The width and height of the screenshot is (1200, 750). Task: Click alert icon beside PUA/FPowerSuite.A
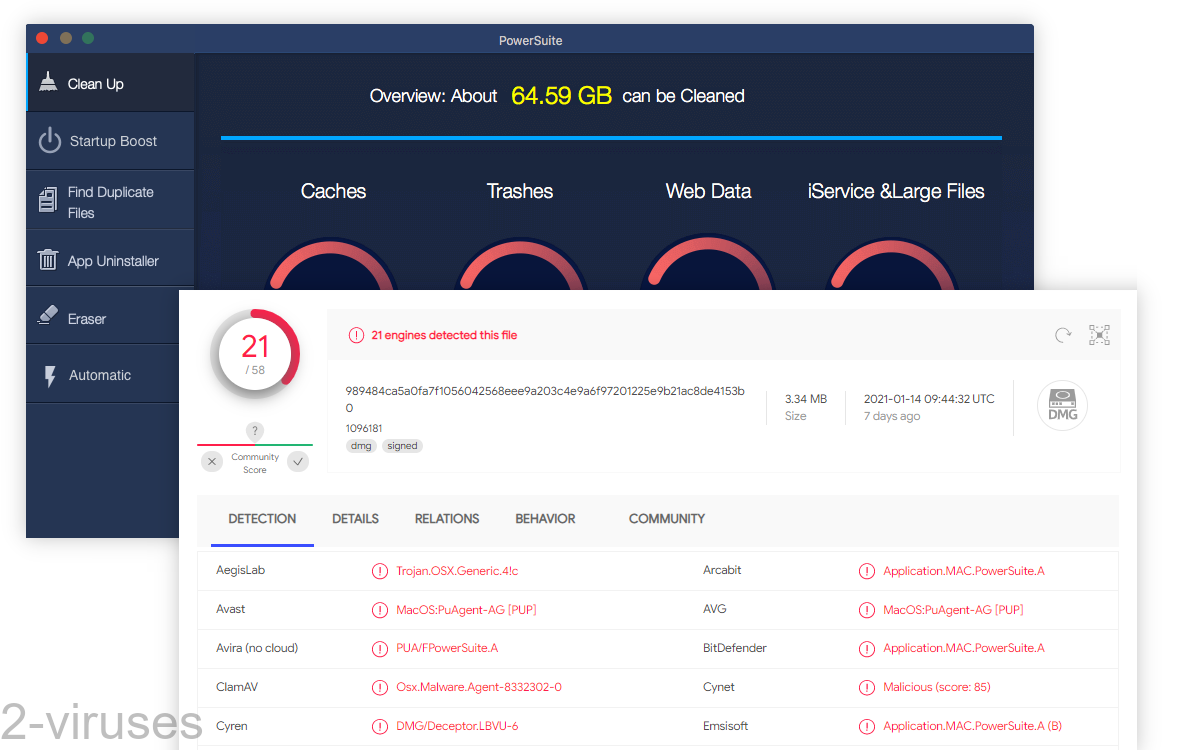(x=380, y=648)
